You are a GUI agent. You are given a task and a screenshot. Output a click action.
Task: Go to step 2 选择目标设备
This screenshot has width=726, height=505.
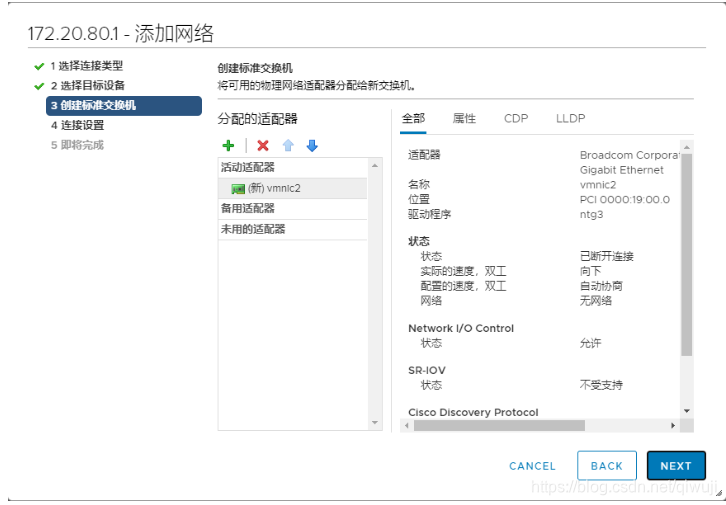88,86
